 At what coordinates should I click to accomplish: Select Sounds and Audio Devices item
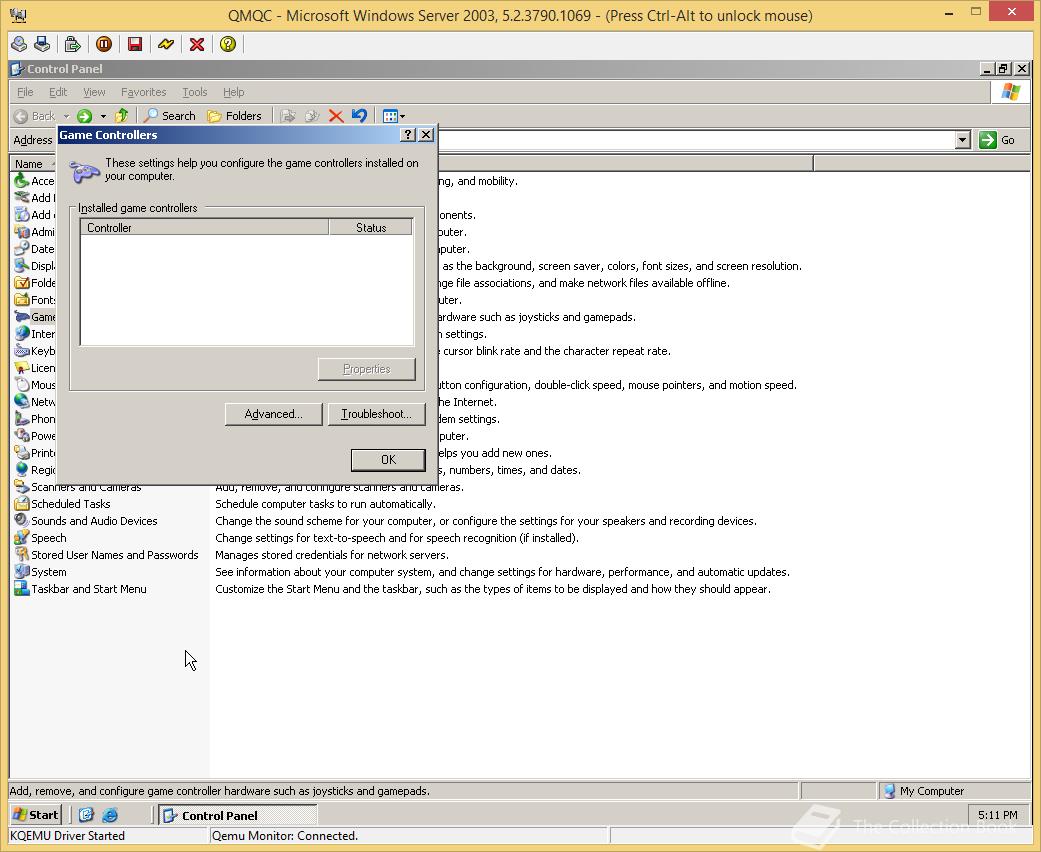86,521
